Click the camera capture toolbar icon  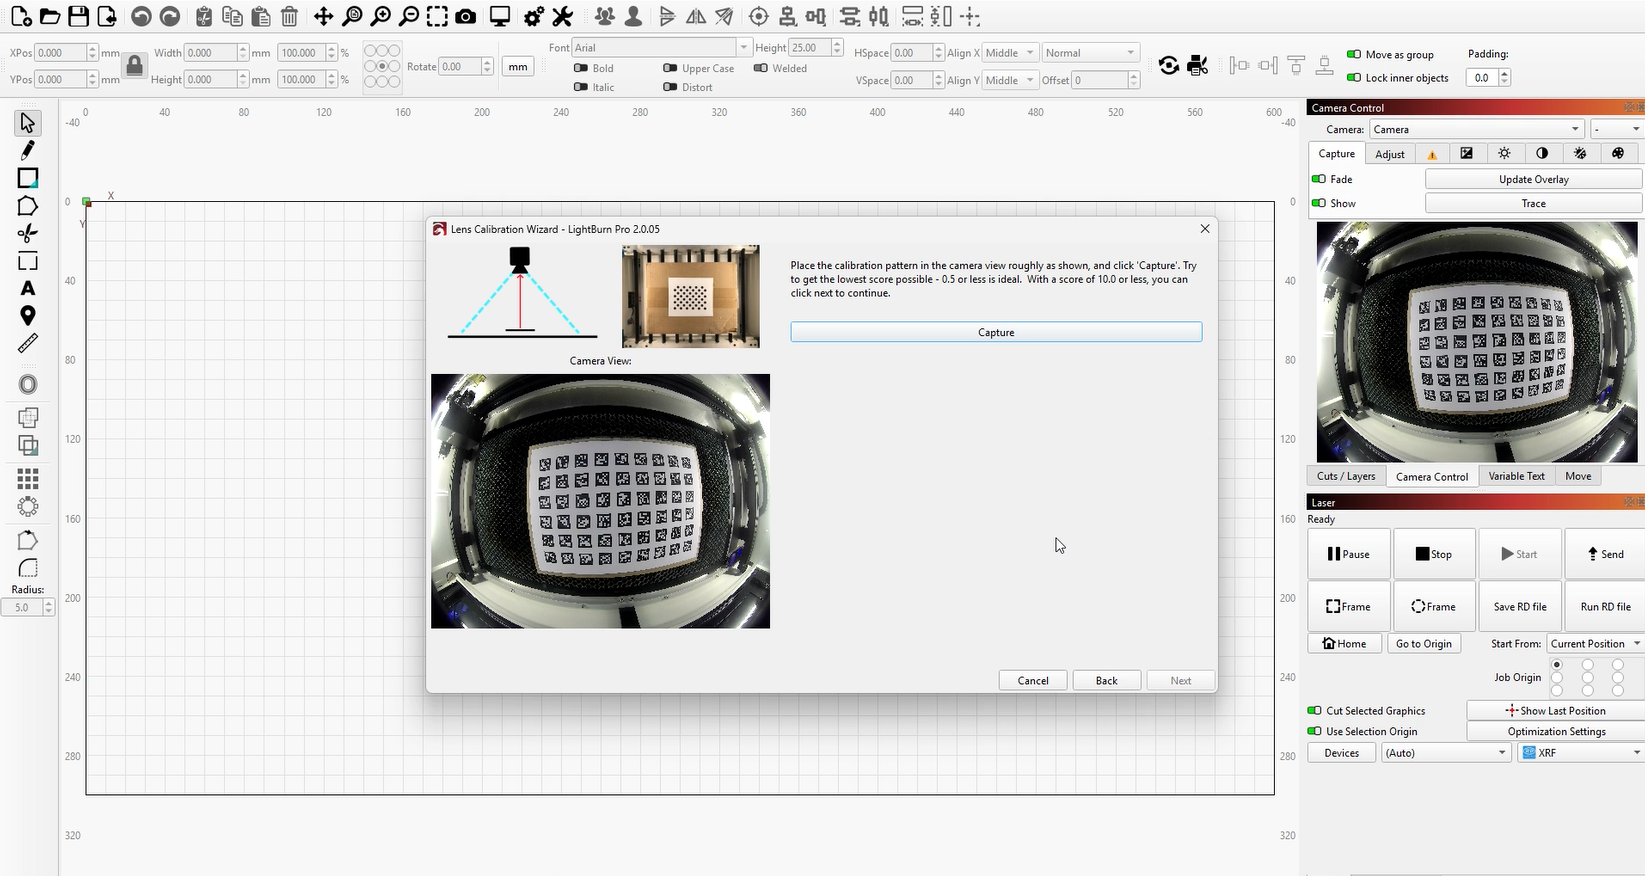tap(465, 17)
